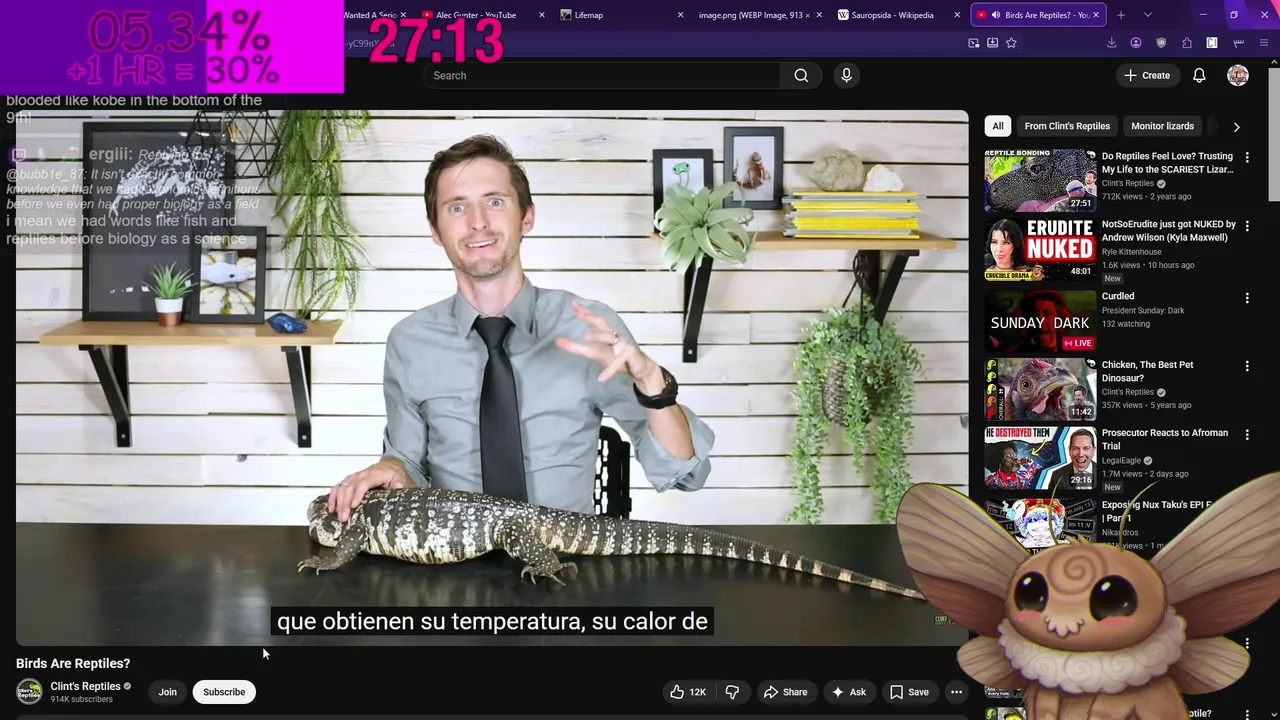Toggle the like thumbs-up button 12K
The width and height of the screenshot is (1280, 720).
(x=688, y=692)
